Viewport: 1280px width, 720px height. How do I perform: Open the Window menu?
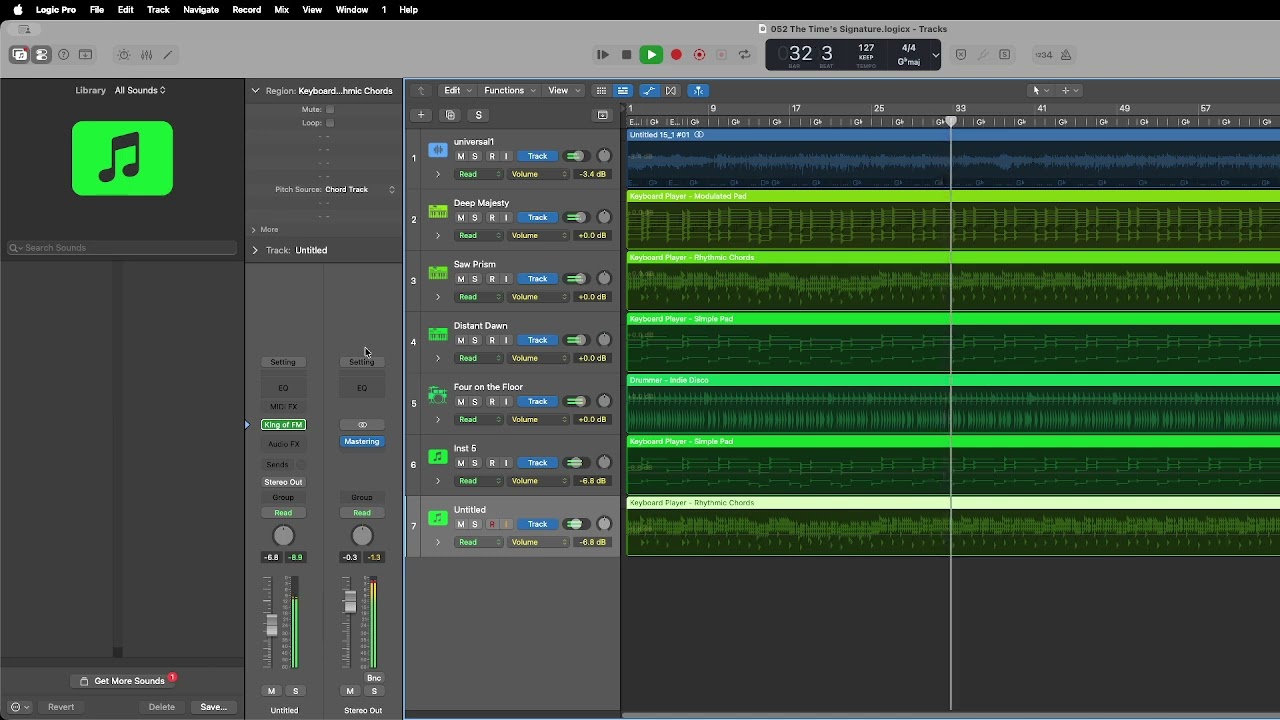point(352,10)
